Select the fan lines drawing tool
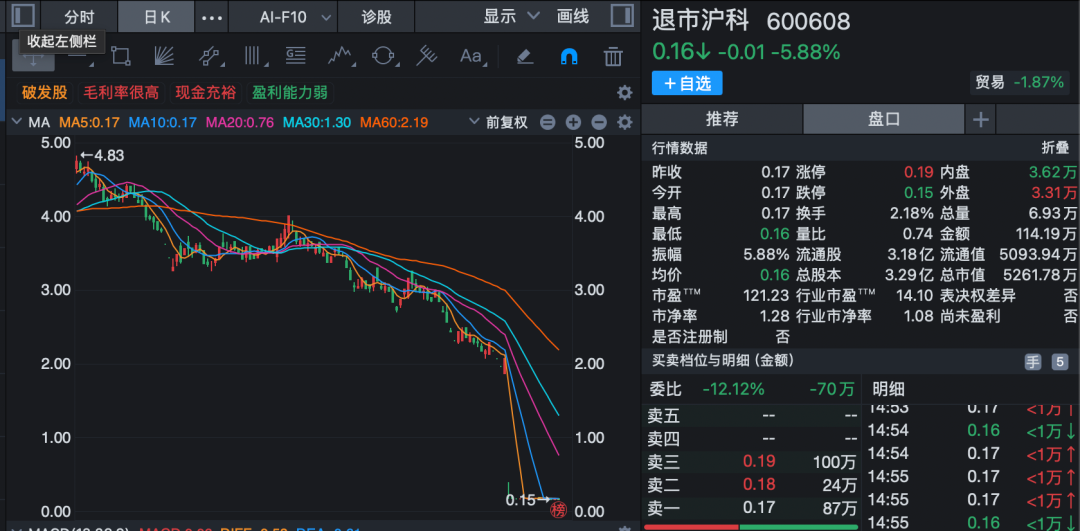Screen dimensions: 1080x531 [x=163, y=56]
